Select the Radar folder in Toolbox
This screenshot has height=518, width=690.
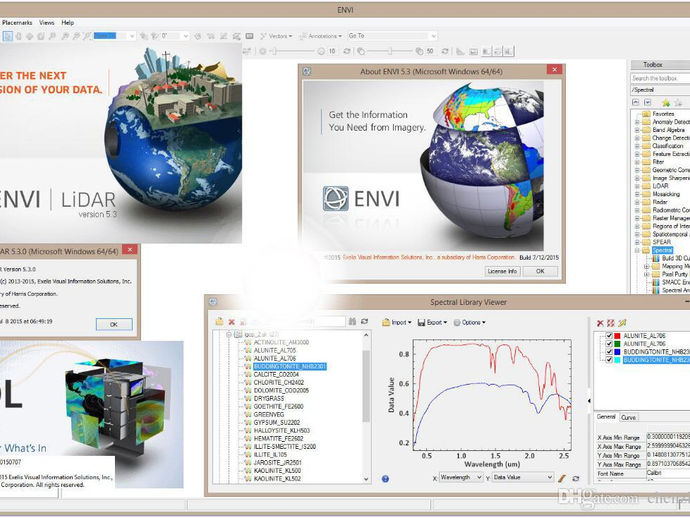[x=655, y=202]
